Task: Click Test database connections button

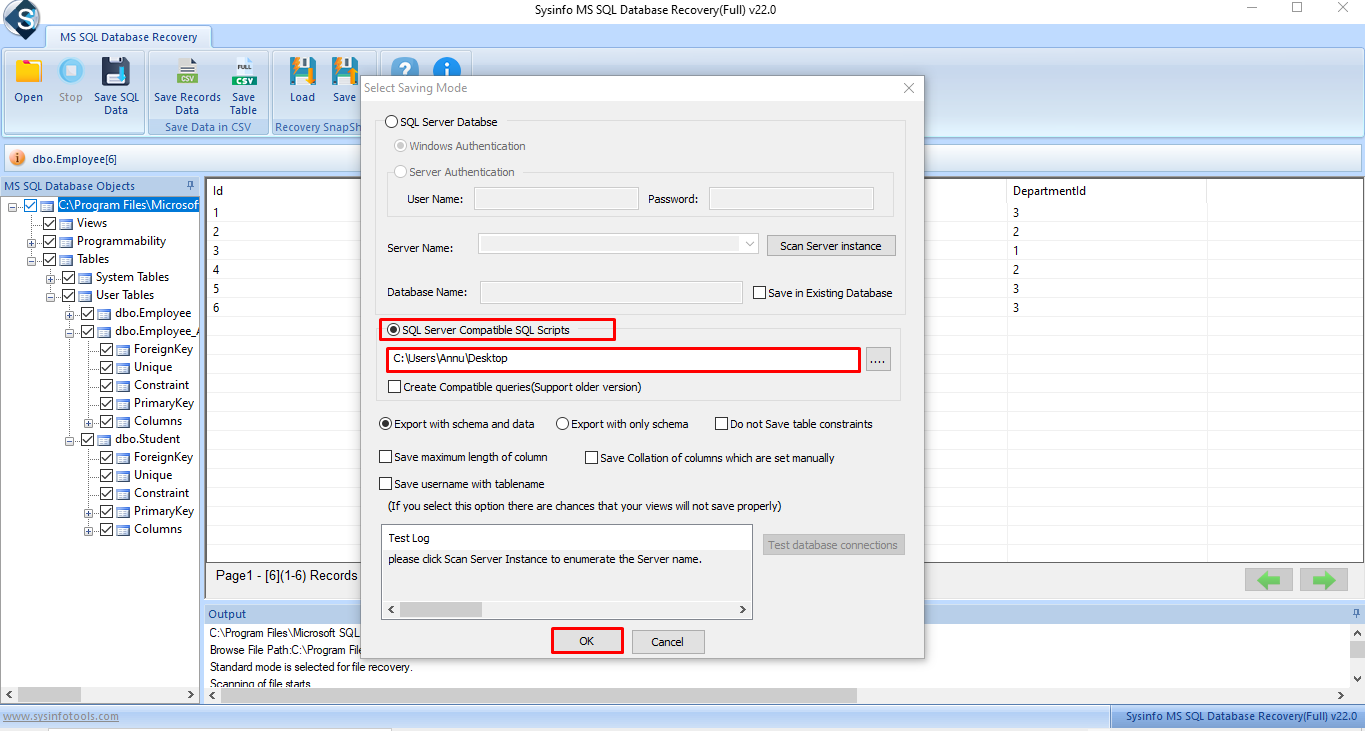Action: [833, 545]
